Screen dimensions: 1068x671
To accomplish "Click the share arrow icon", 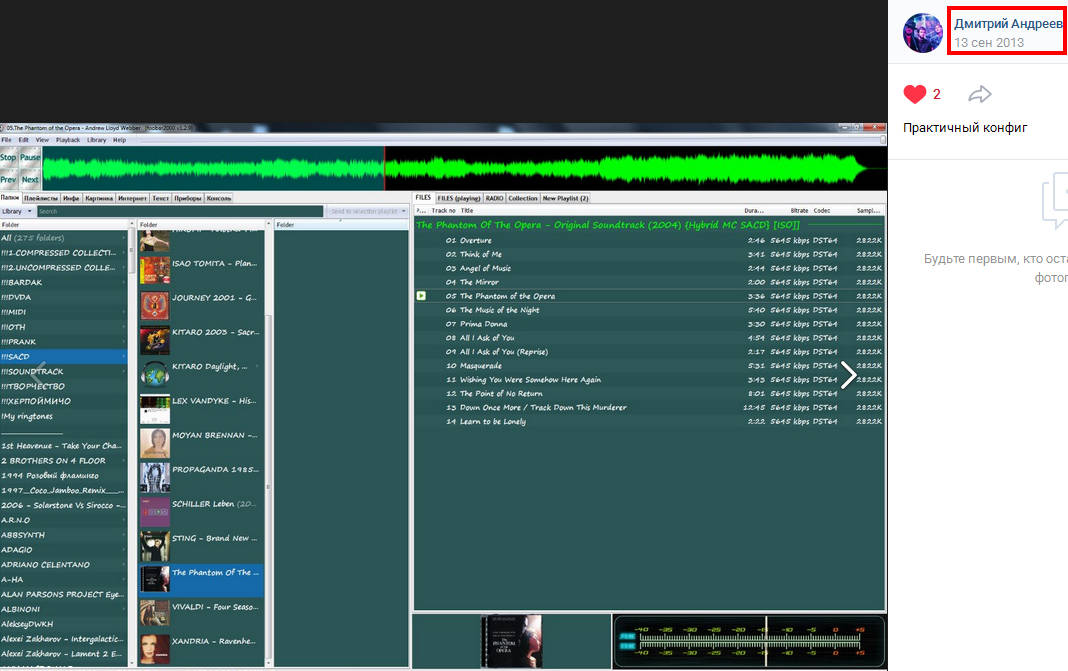I will point(980,94).
